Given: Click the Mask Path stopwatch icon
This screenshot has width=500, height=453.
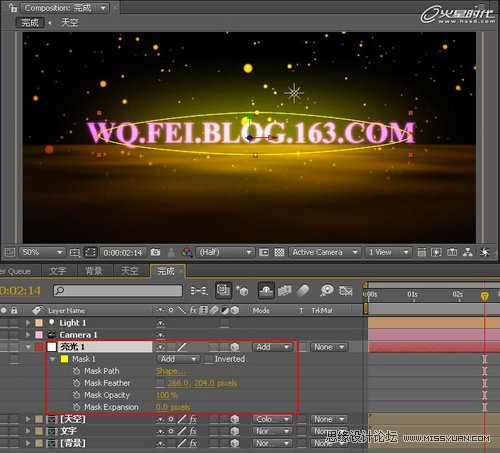Looking at the screenshot, I should tap(77, 371).
